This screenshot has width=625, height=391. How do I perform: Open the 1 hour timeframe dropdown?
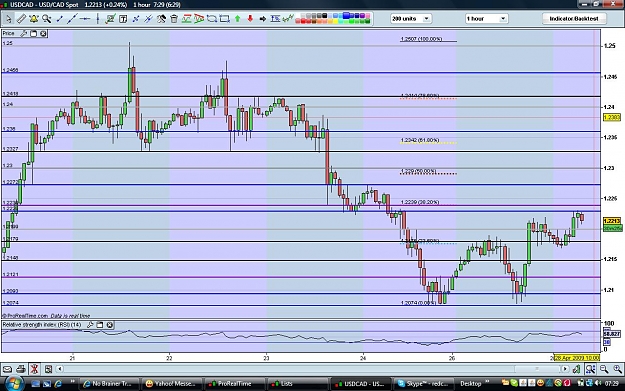(486, 19)
